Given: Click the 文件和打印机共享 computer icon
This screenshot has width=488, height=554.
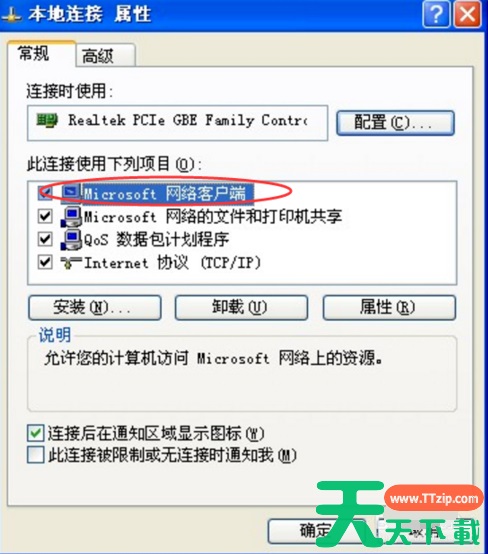Looking at the screenshot, I should [71, 216].
